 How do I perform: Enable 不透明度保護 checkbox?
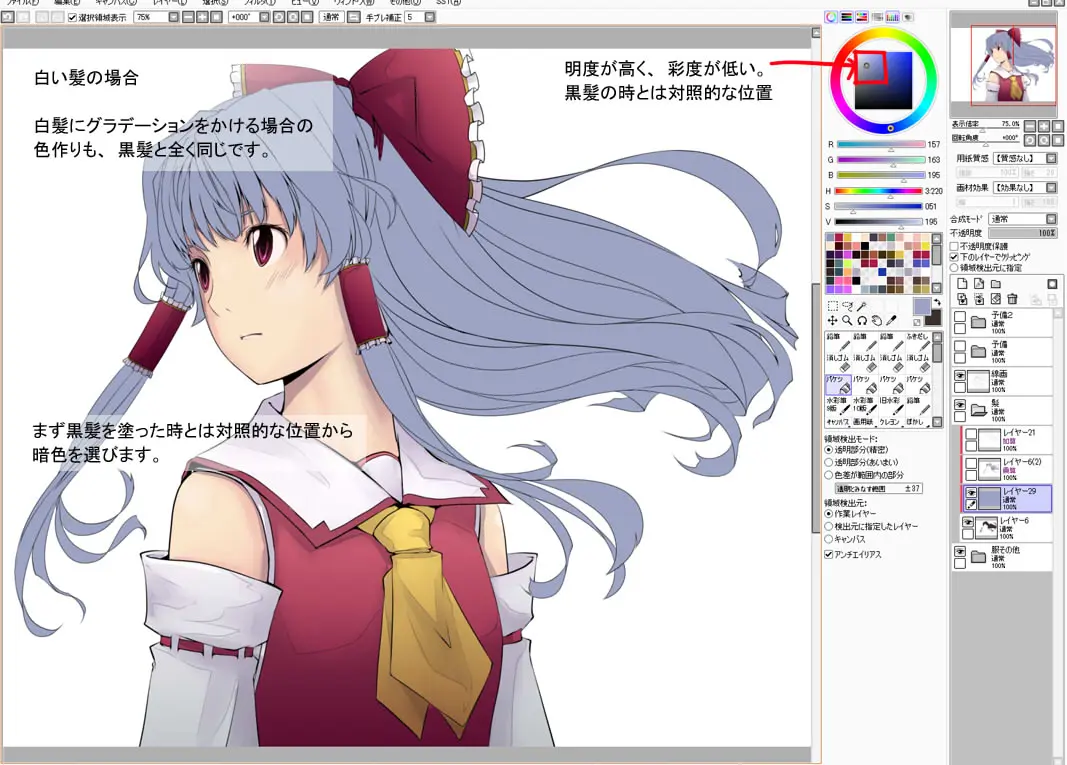955,246
